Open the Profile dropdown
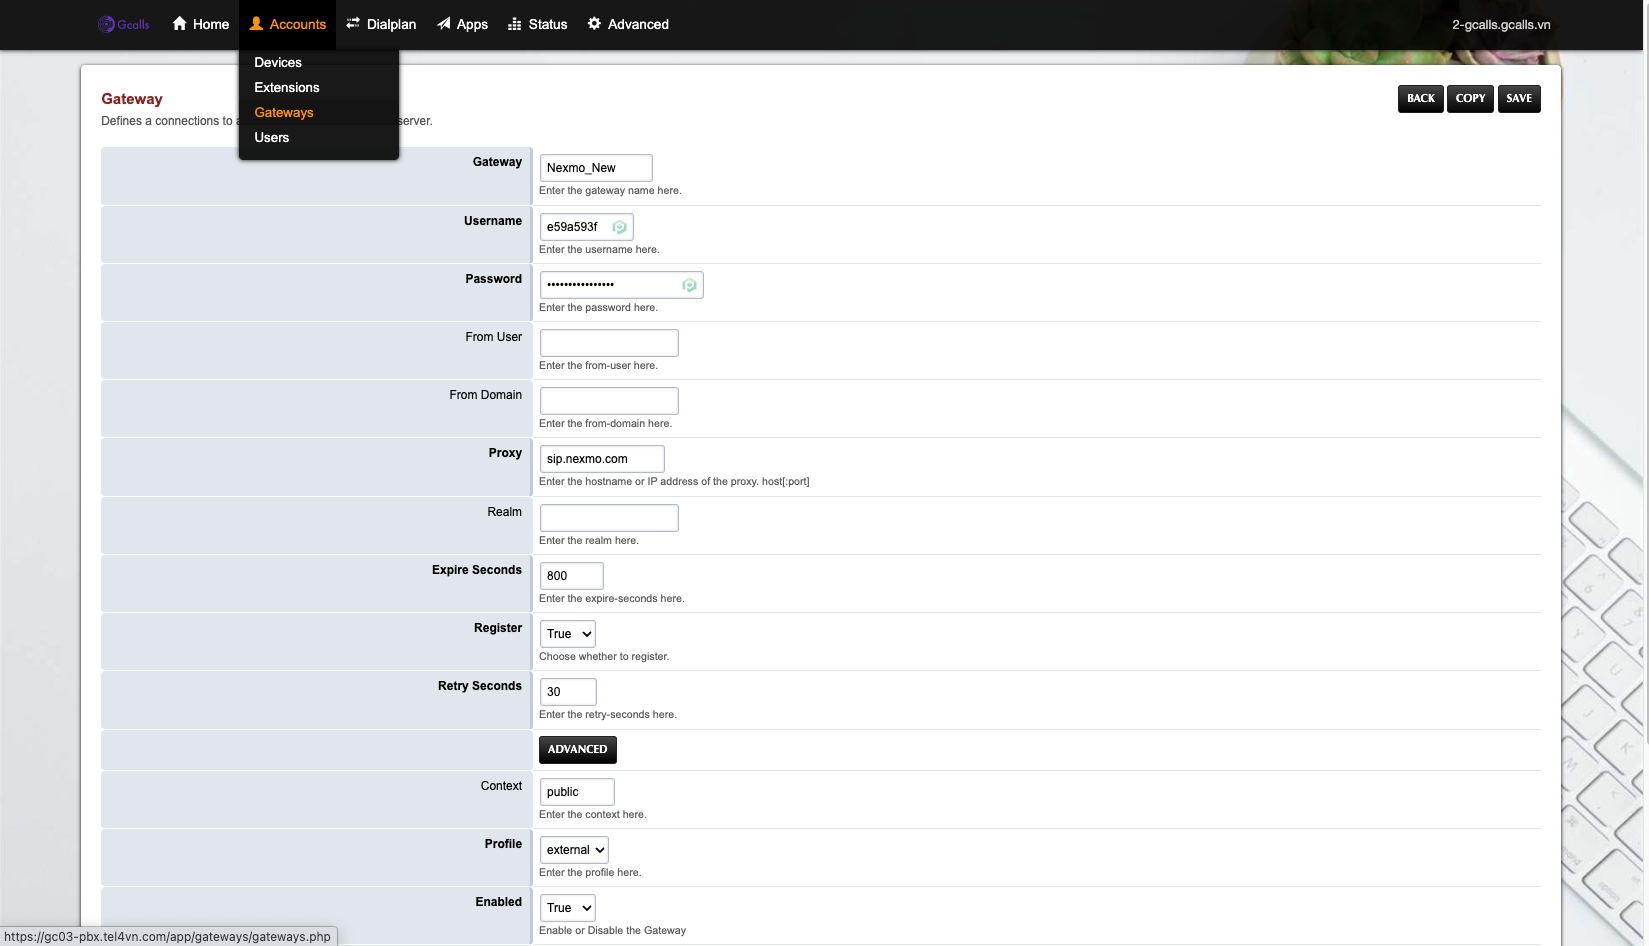Image resolution: width=1649 pixels, height=946 pixels. (x=574, y=850)
